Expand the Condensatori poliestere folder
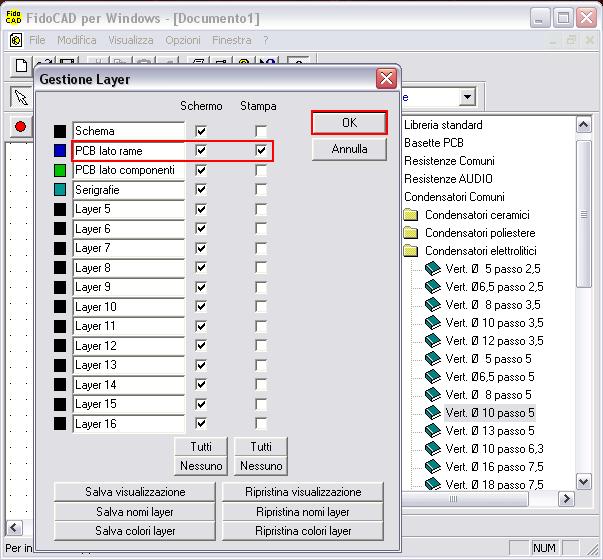This screenshot has width=603, height=560. [x=411, y=233]
